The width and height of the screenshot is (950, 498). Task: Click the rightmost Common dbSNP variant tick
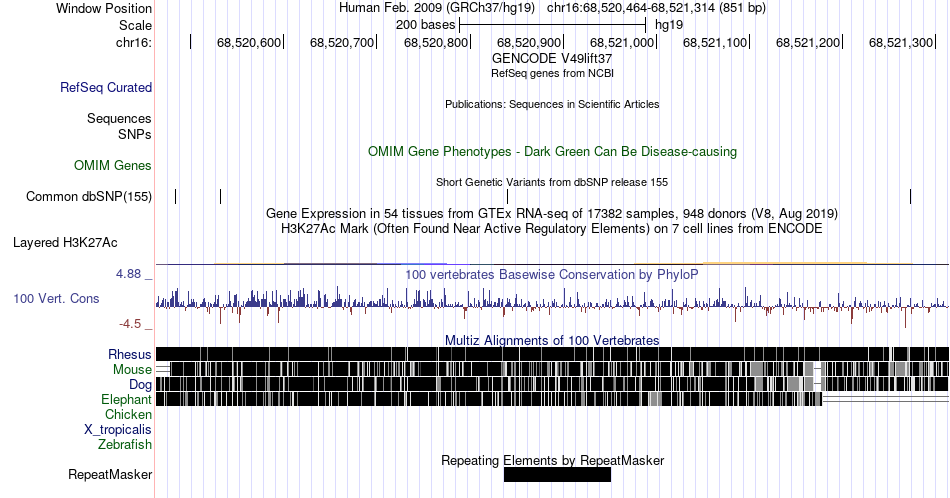point(910,196)
